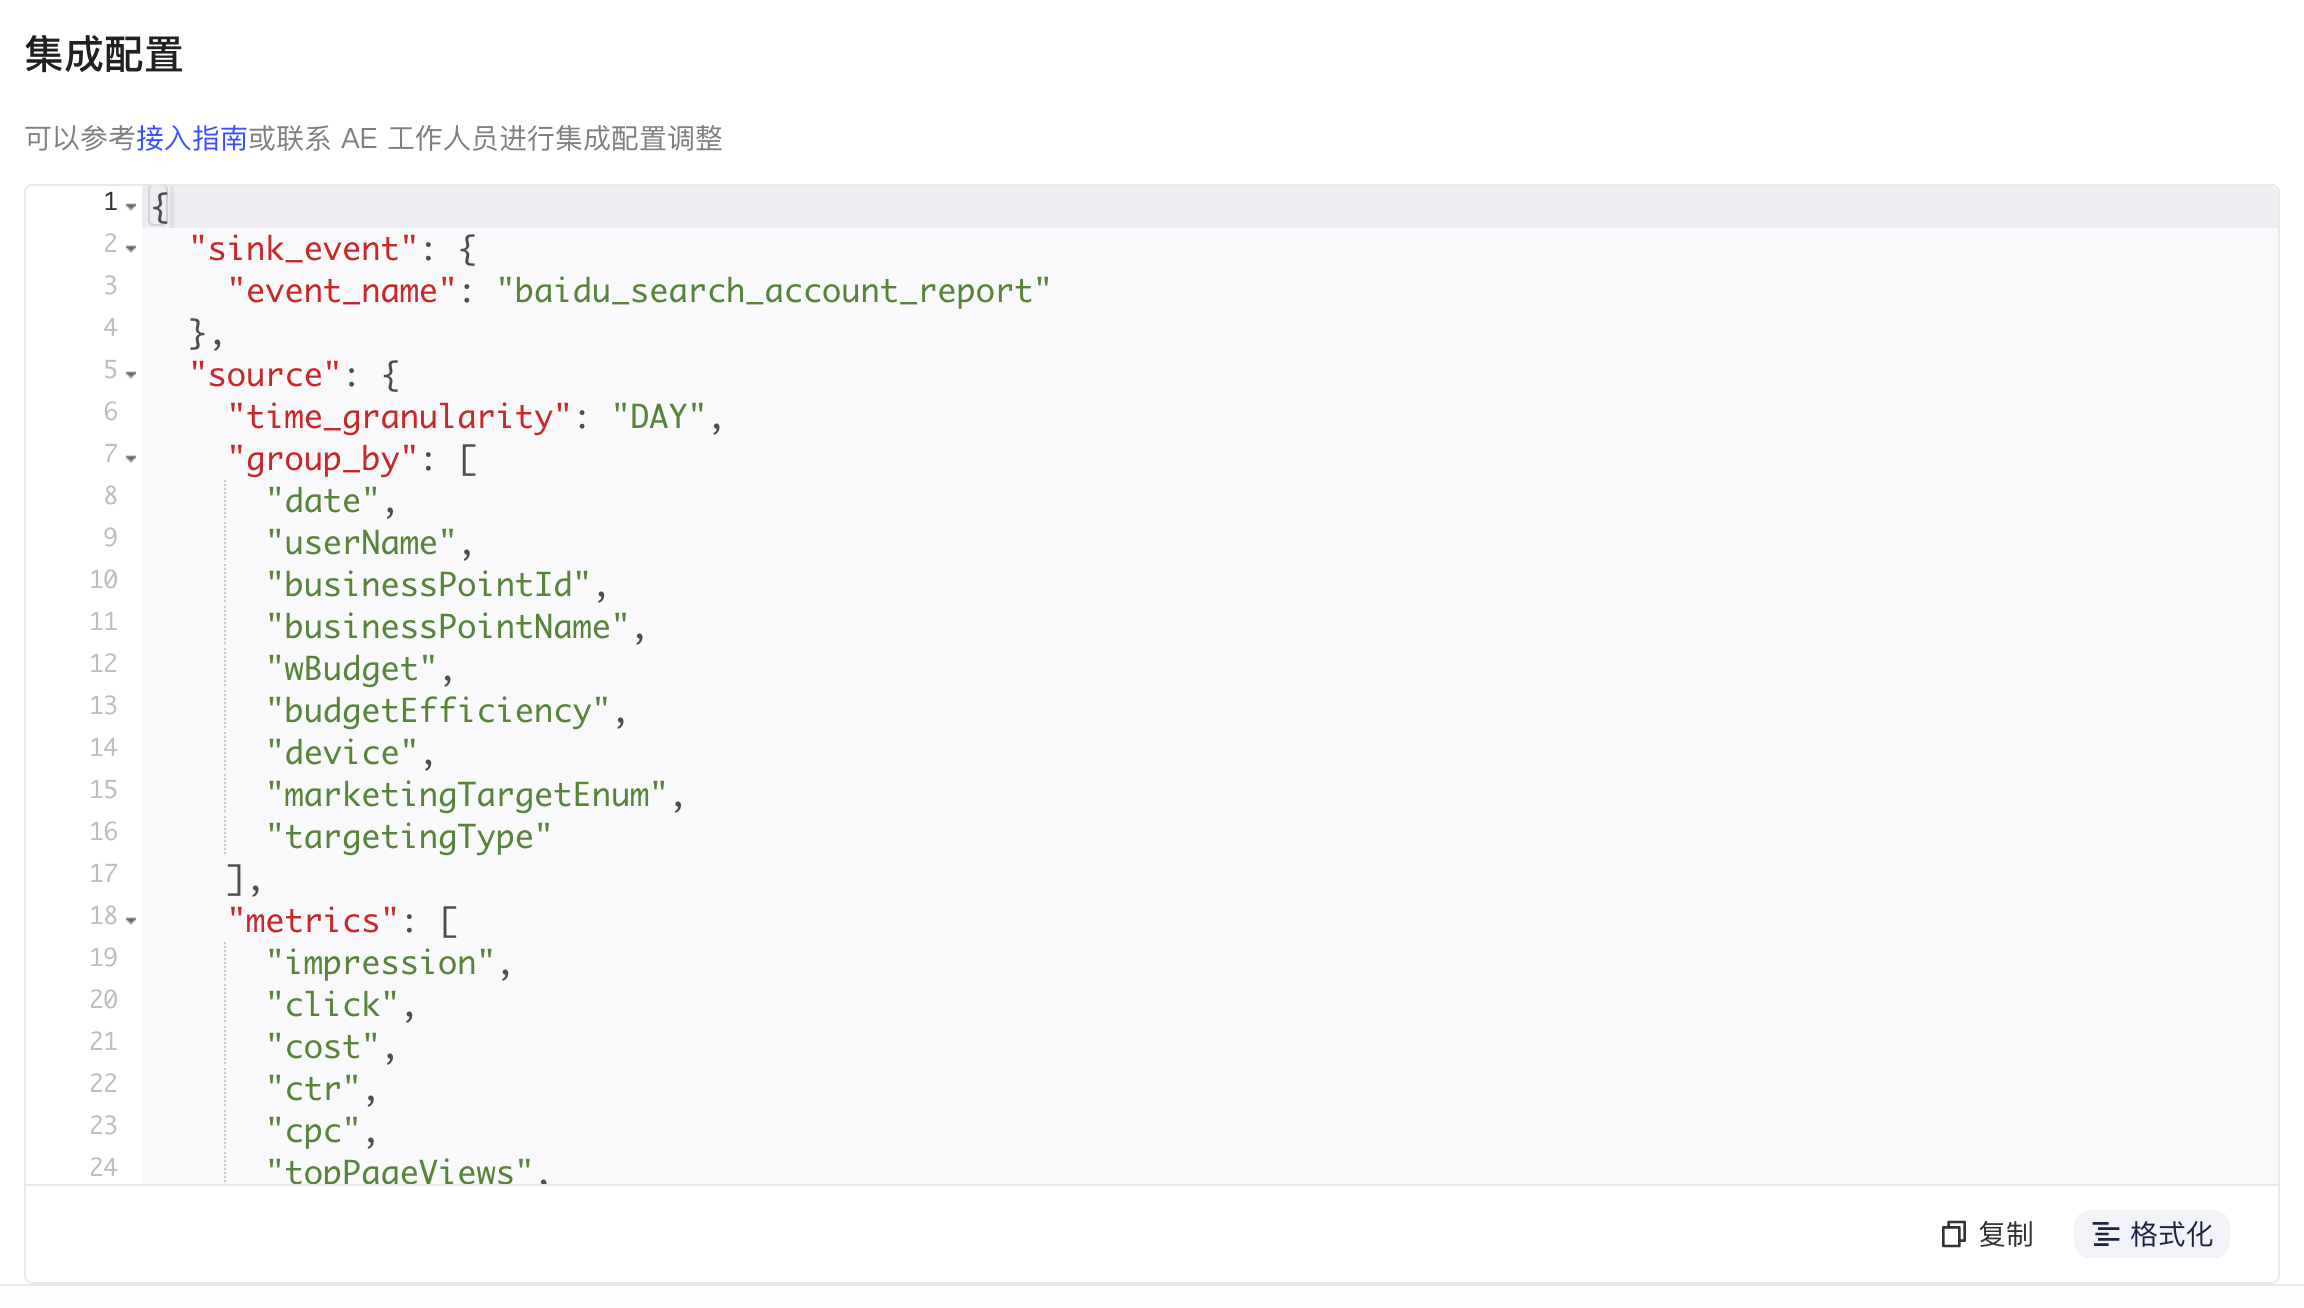Click the "impression" metric
The width and height of the screenshot is (2304, 1308).
pyautogui.click(x=380, y=962)
